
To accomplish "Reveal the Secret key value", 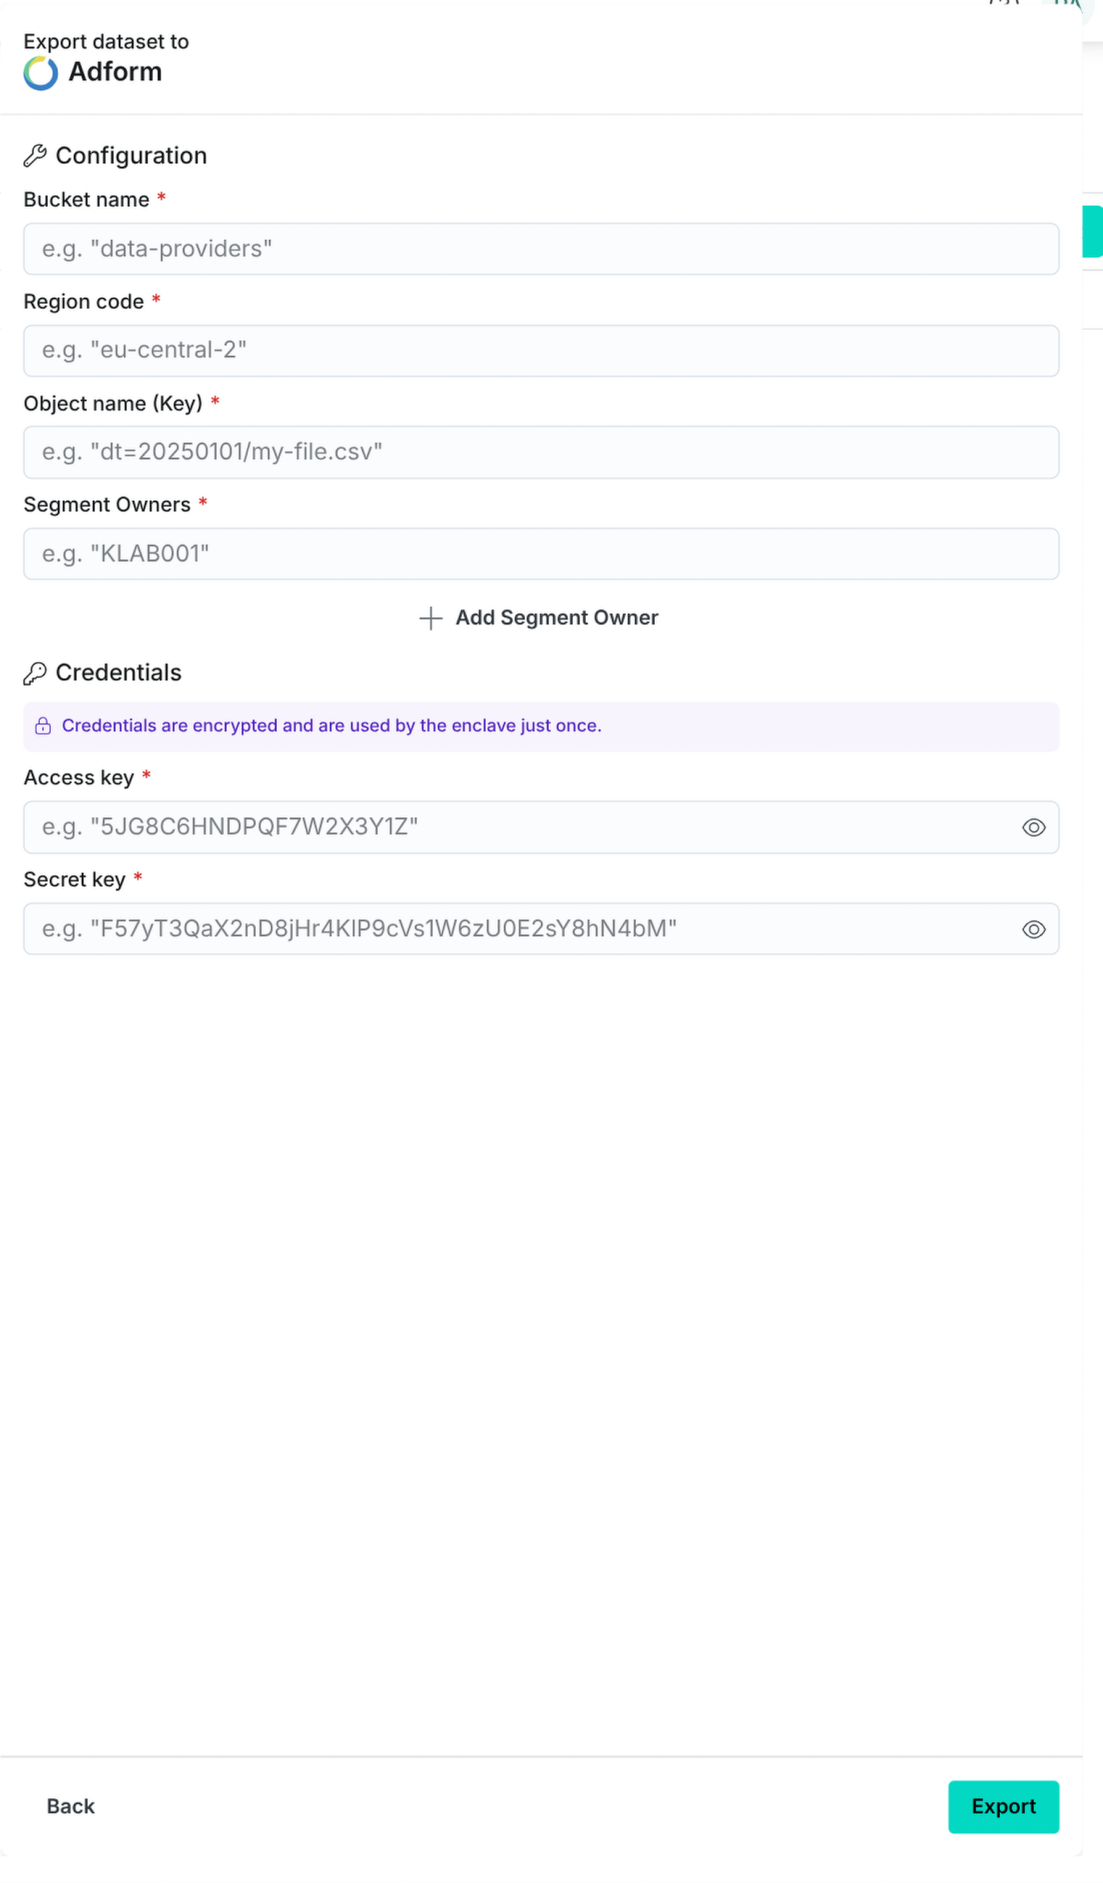I will click(x=1033, y=929).
